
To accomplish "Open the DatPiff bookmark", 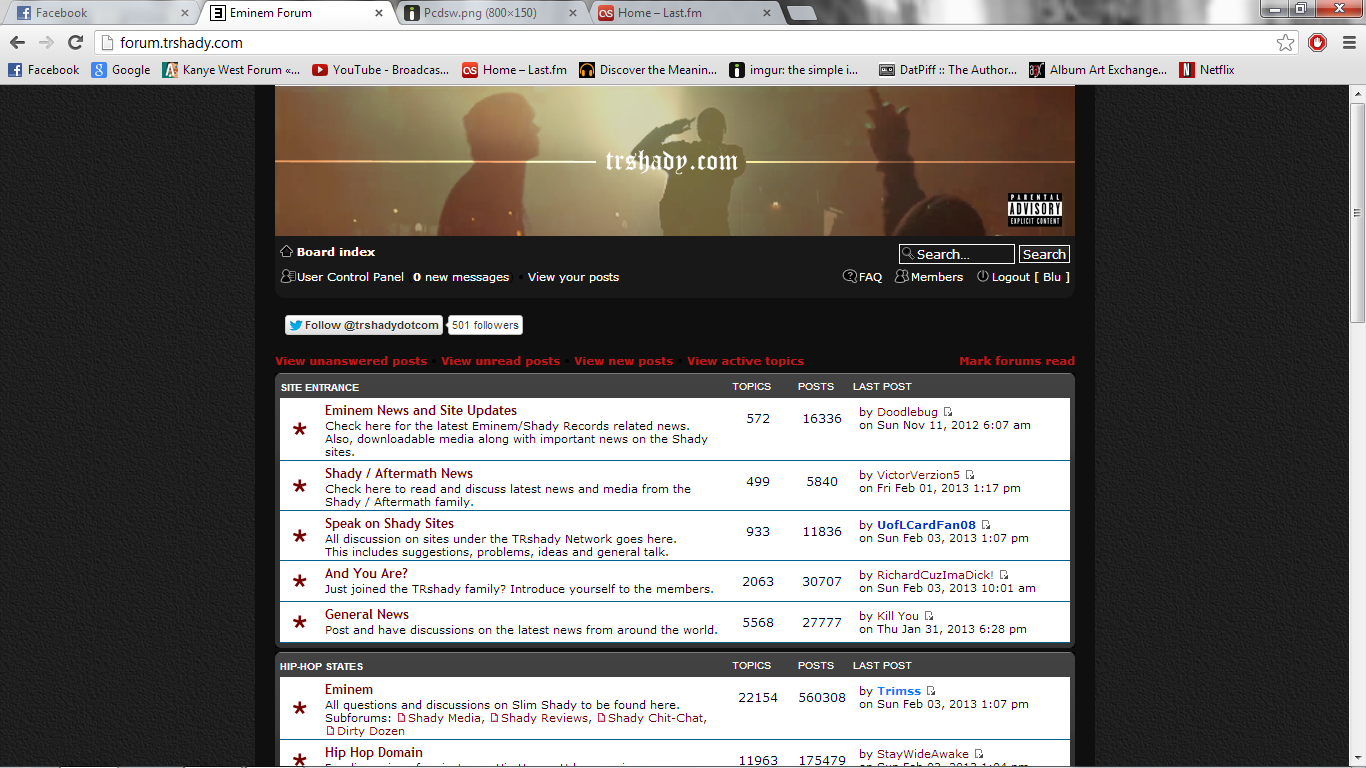I will pos(948,70).
